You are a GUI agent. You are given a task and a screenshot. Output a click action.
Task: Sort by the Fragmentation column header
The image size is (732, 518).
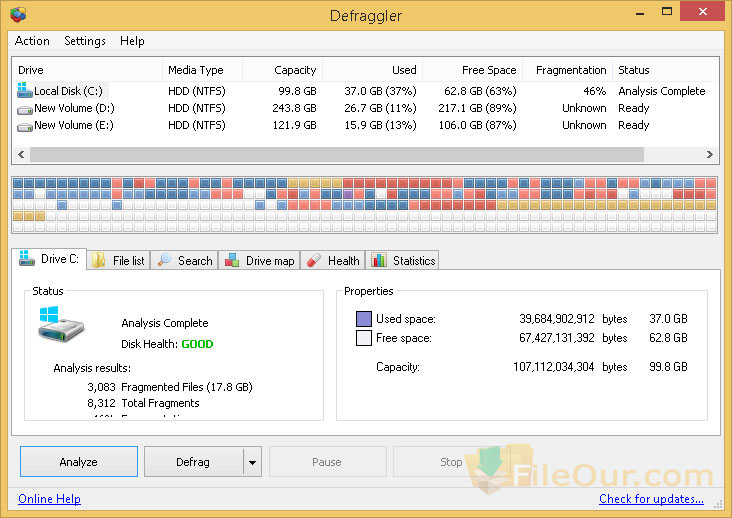567,70
